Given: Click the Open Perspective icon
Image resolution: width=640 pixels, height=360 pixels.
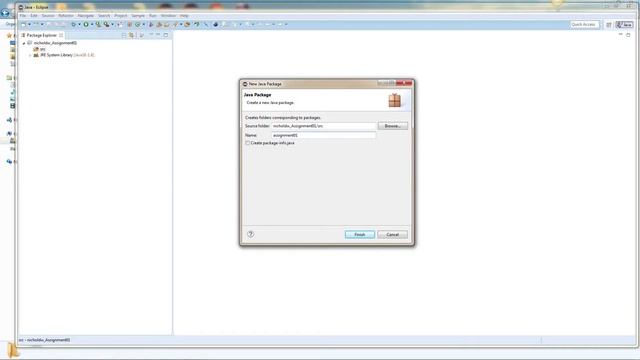Looking at the screenshot, I should tap(609, 25).
